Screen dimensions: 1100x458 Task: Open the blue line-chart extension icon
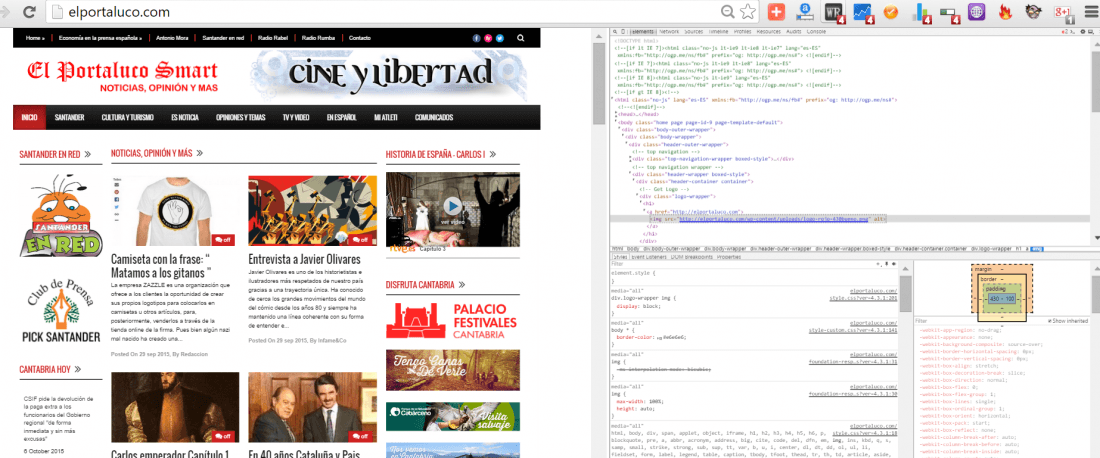(x=862, y=12)
